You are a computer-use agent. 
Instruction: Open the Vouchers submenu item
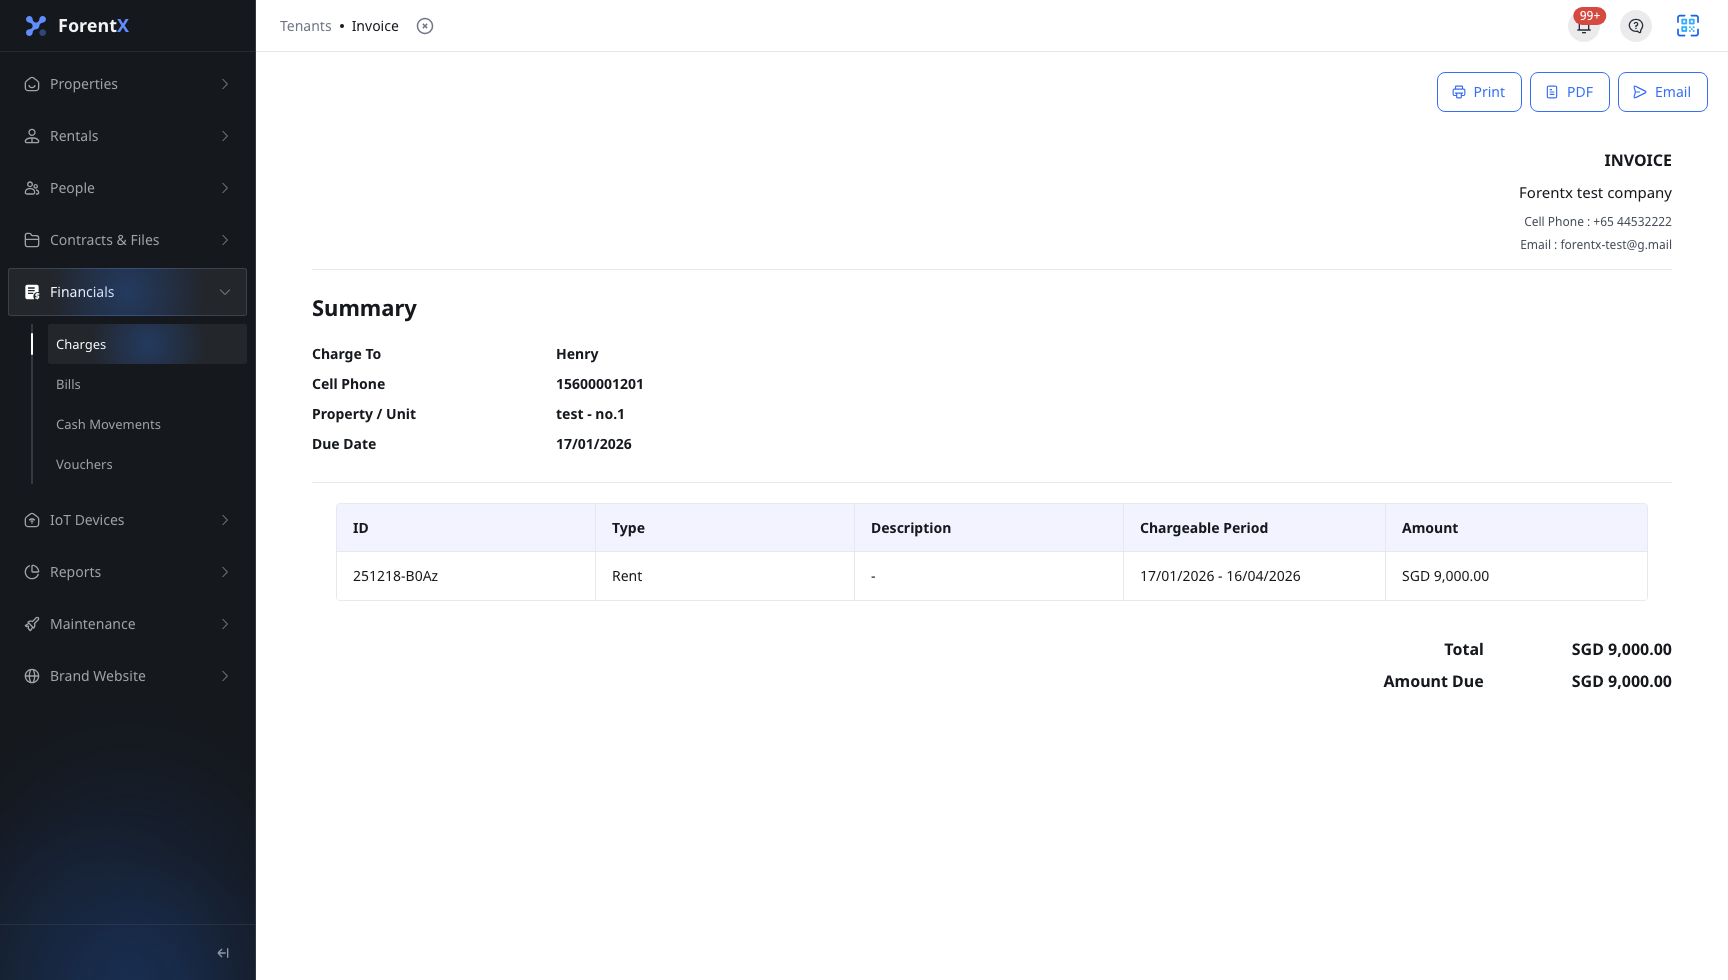tap(147, 464)
